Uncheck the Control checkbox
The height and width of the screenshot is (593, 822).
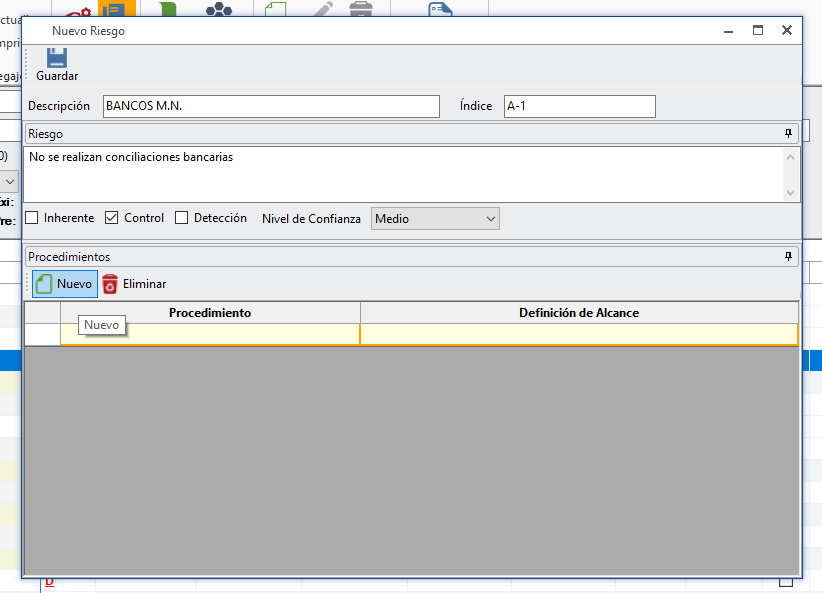coord(112,218)
